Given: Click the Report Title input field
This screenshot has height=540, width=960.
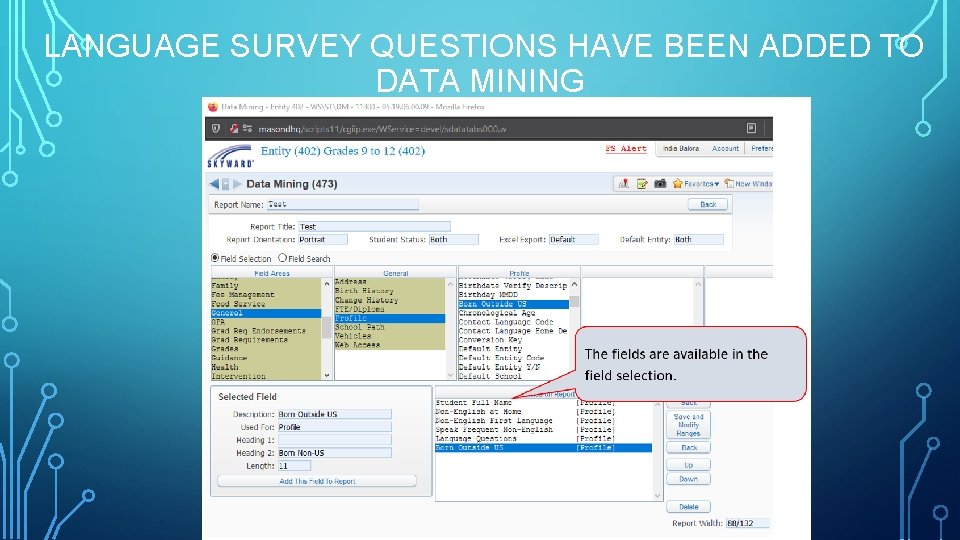Looking at the screenshot, I should coord(374,227).
